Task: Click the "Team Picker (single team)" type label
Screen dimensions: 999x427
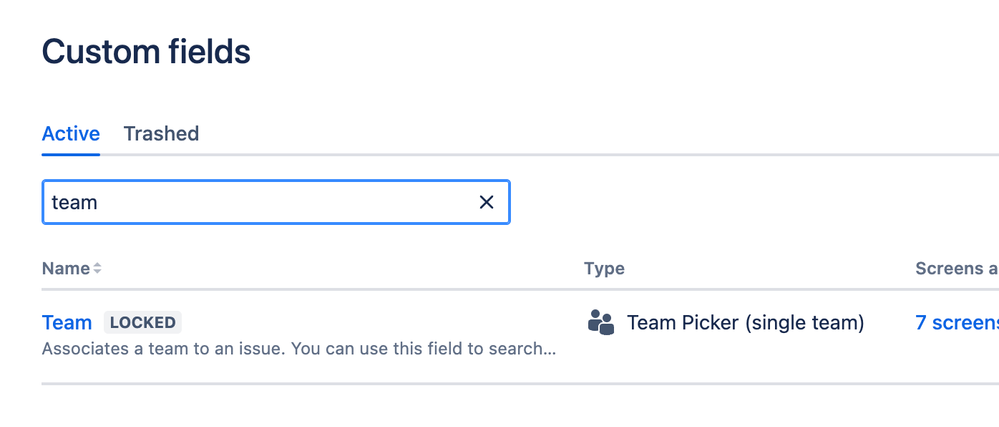Action: (x=745, y=322)
